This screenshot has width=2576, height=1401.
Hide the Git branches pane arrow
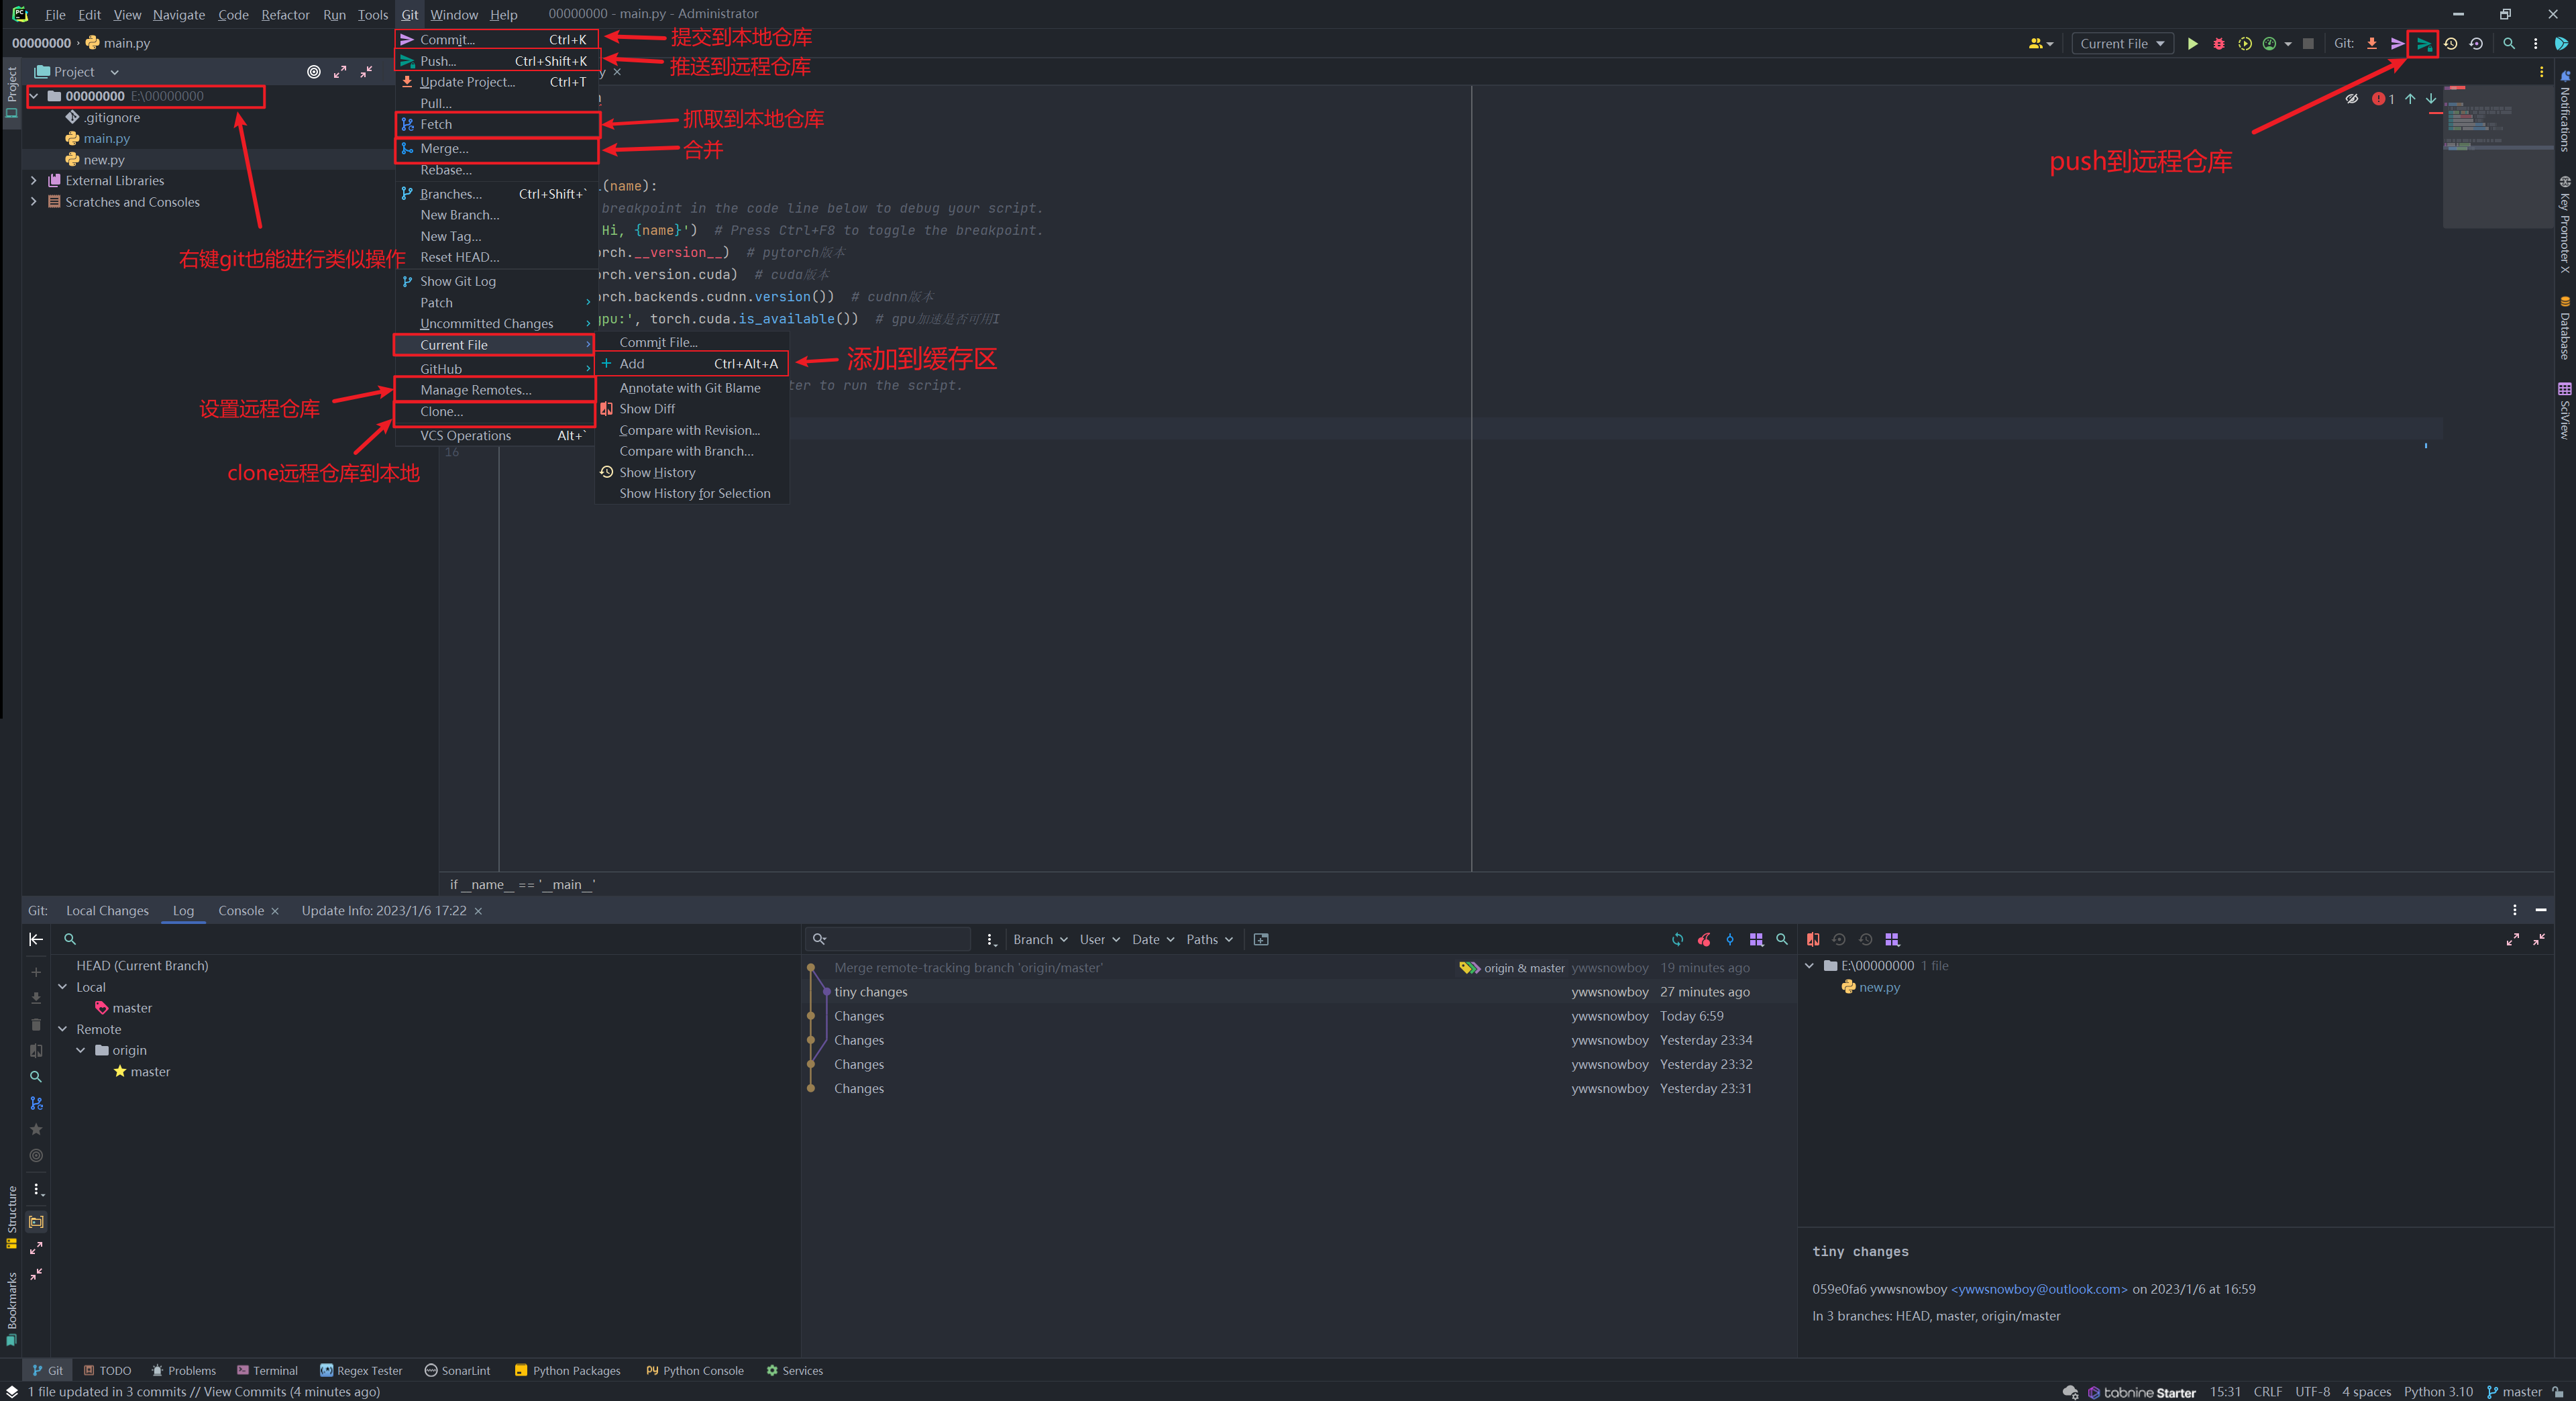(36, 939)
